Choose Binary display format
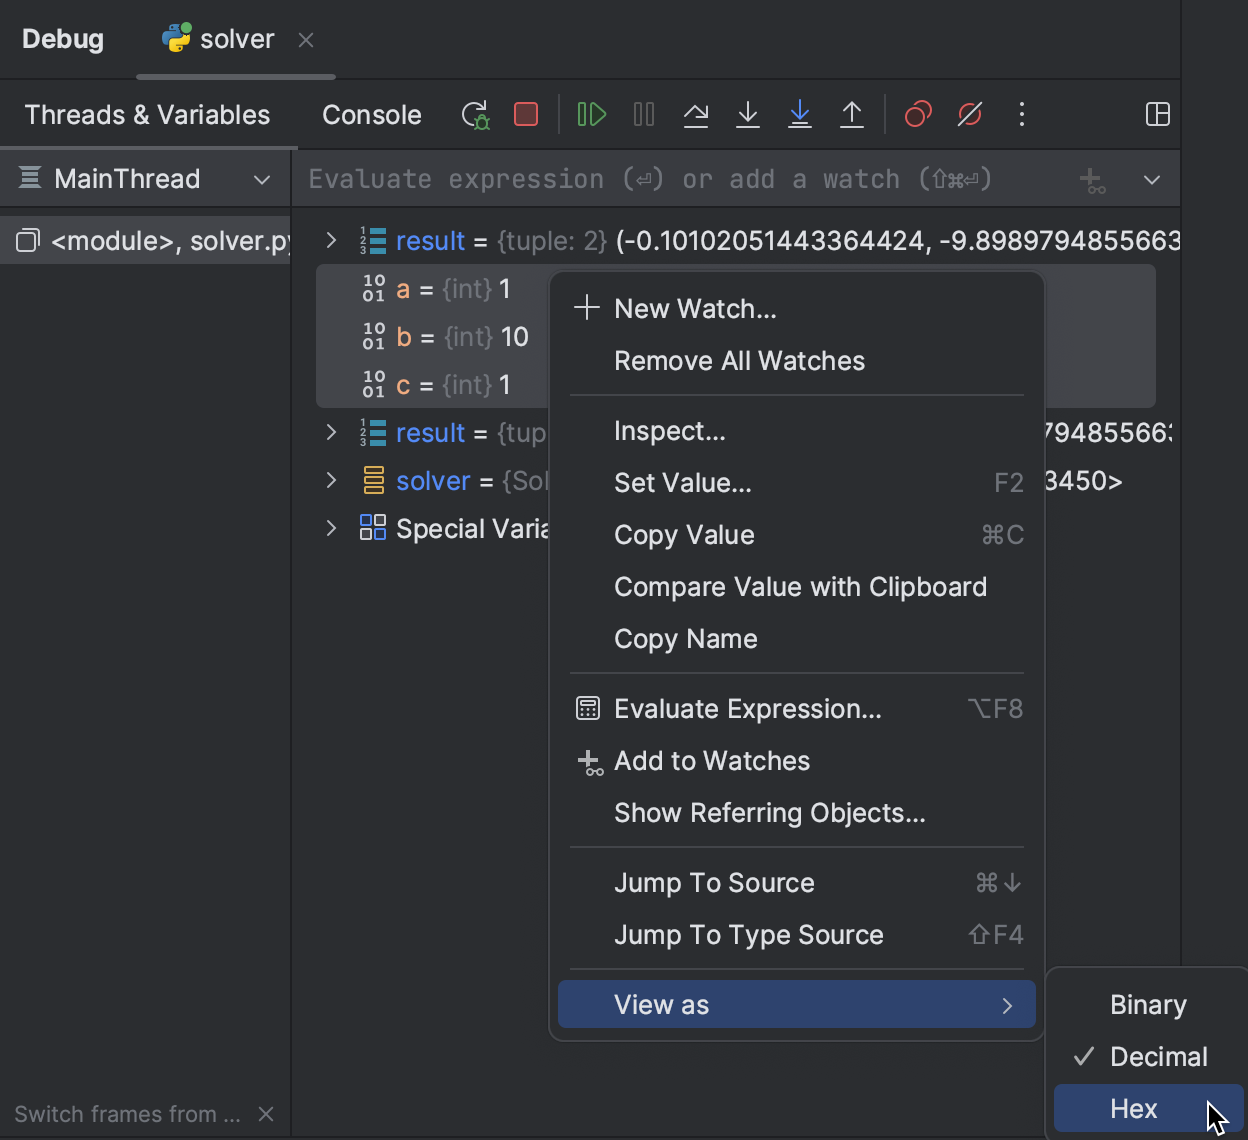The height and width of the screenshot is (1140, 1248). [x=1147, y=1004]
